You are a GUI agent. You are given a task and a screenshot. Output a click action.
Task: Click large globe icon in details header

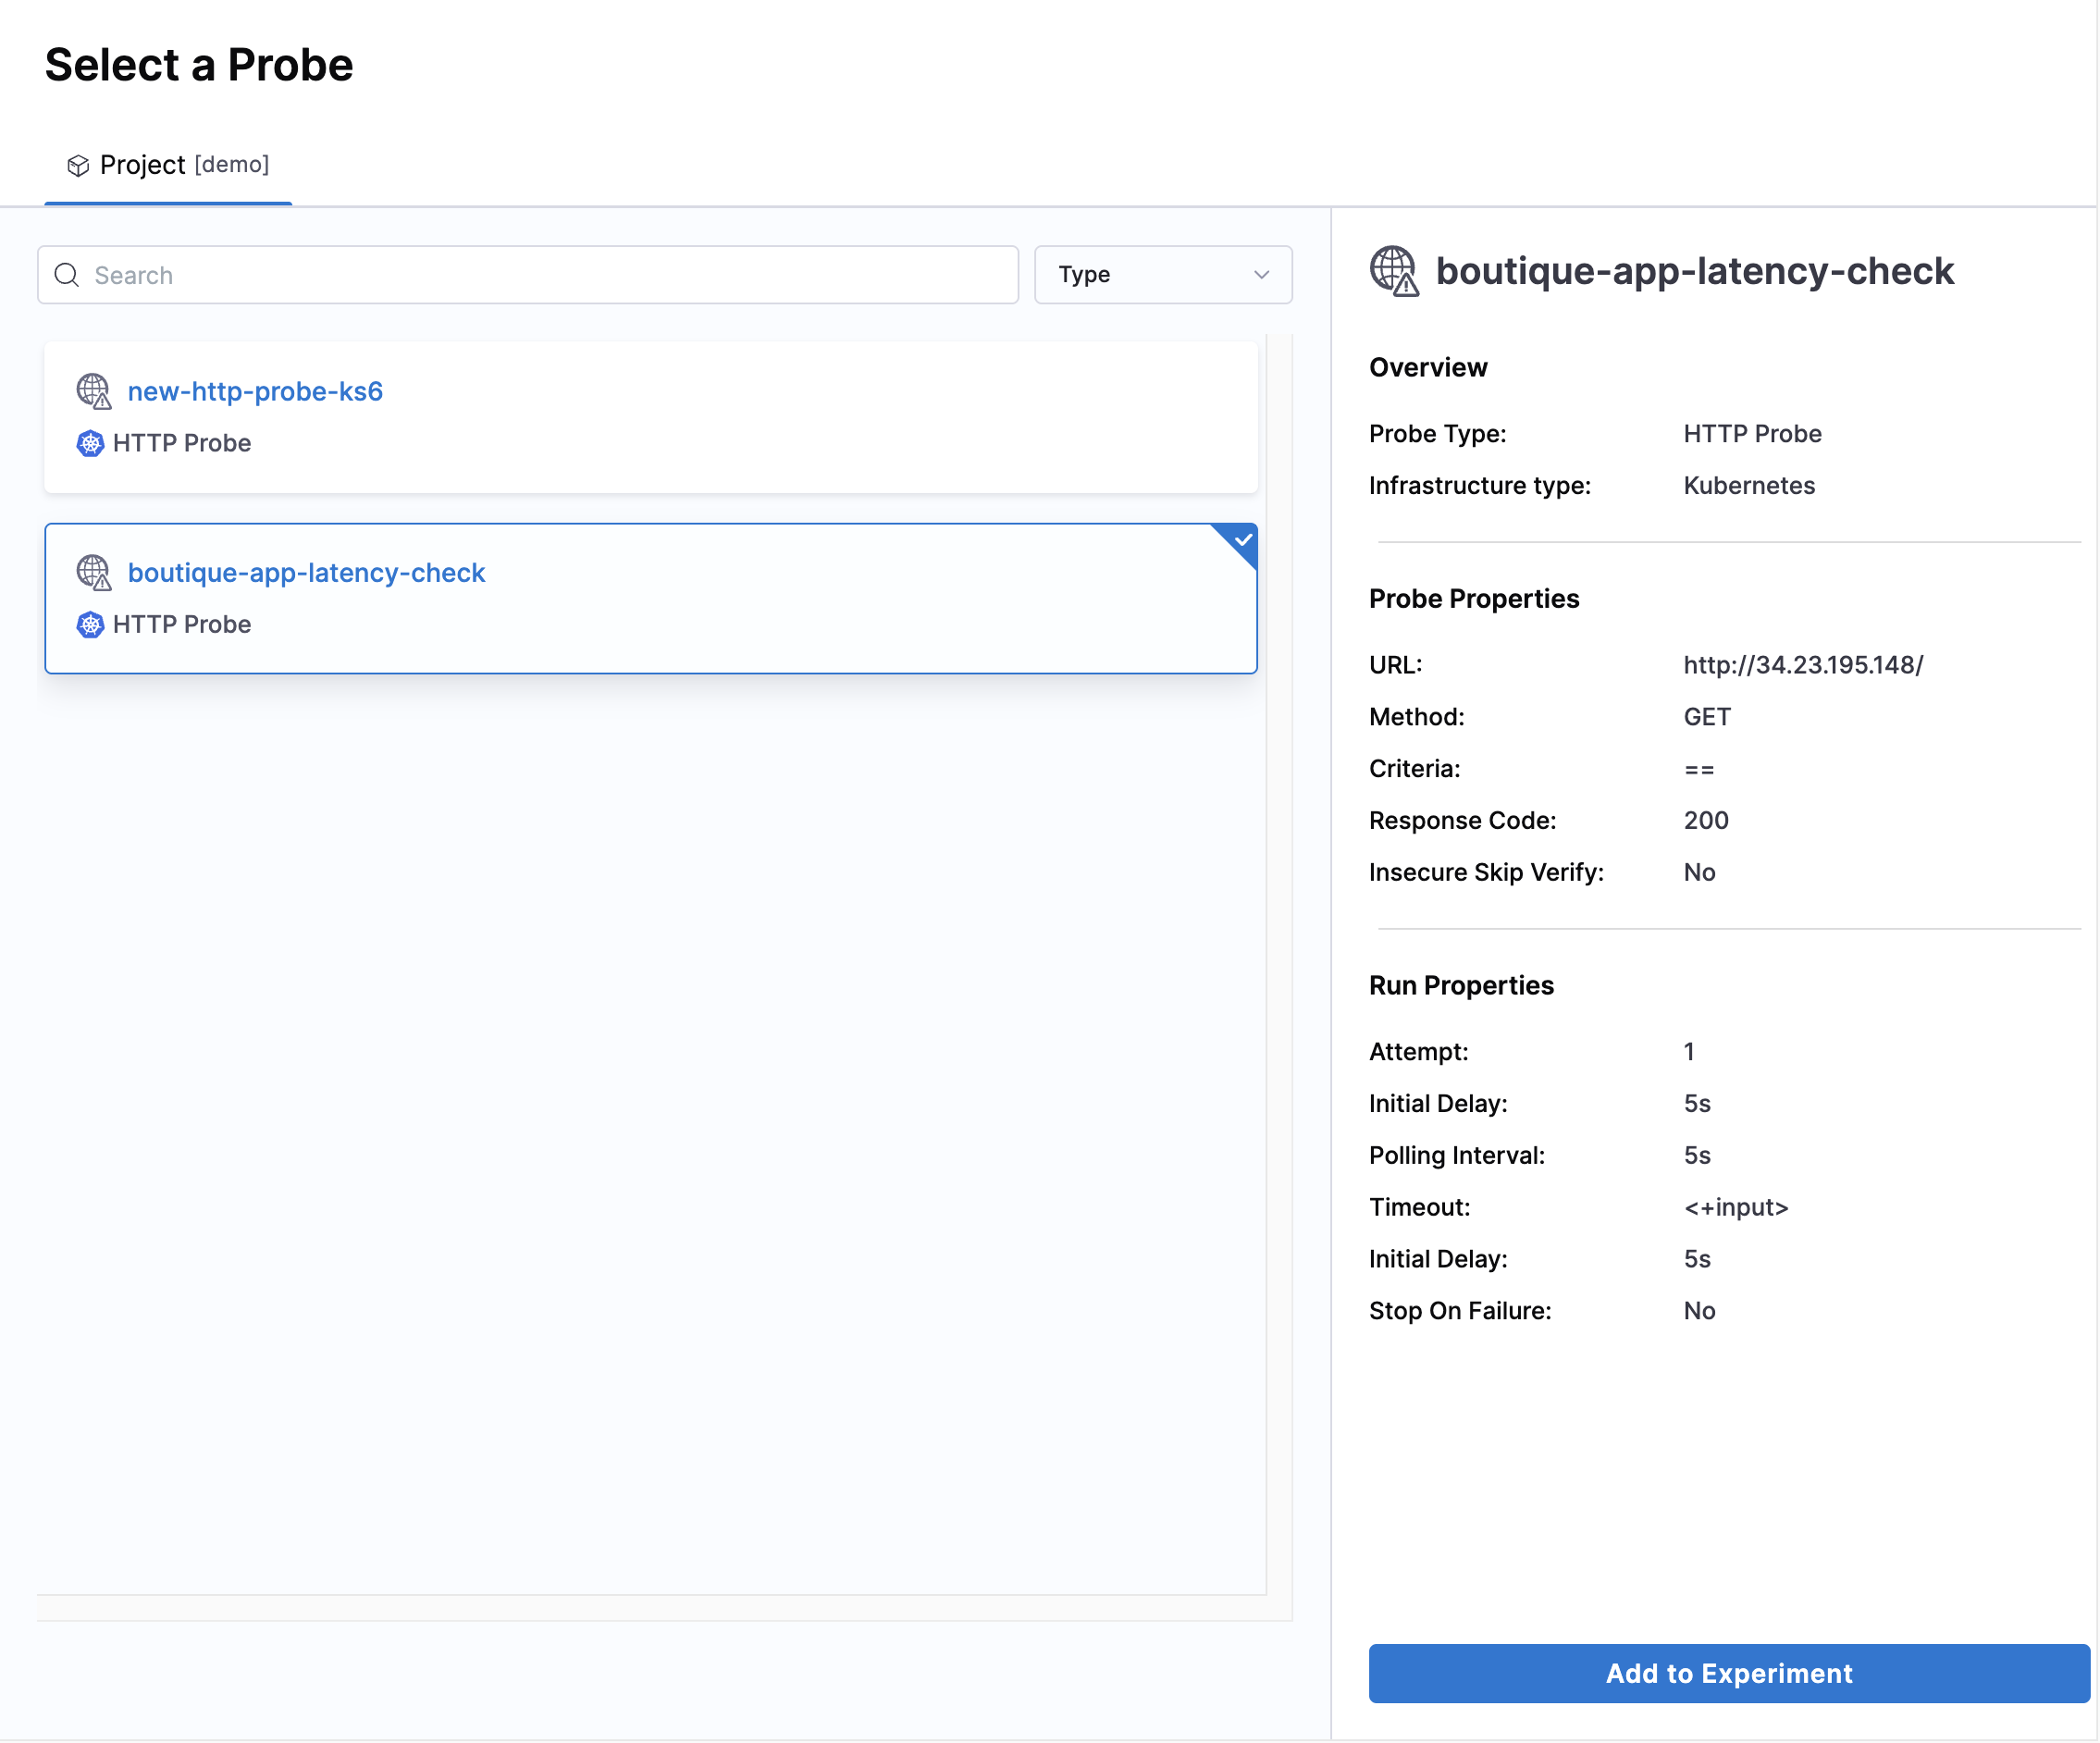tap(1393, 271)
